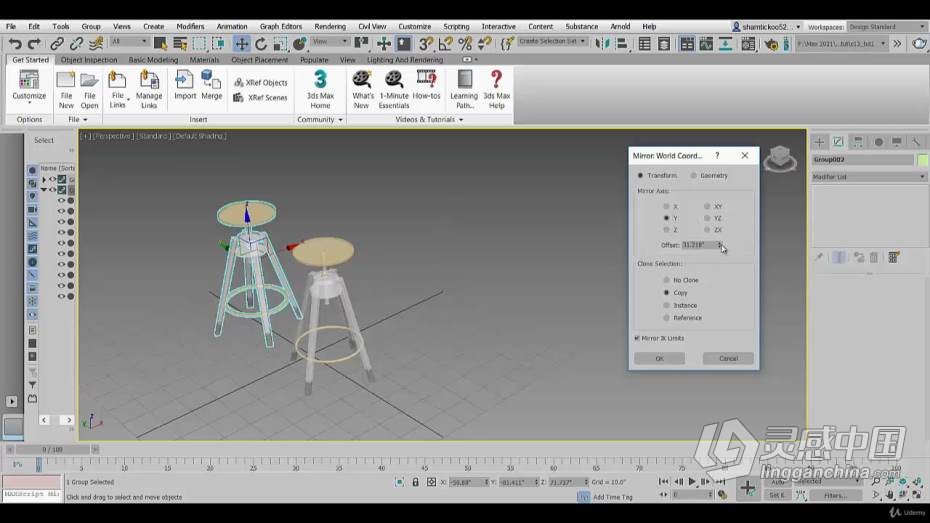Open the Graph Editors menu
This screenshot has width=930, height=523.
[281, 27]
